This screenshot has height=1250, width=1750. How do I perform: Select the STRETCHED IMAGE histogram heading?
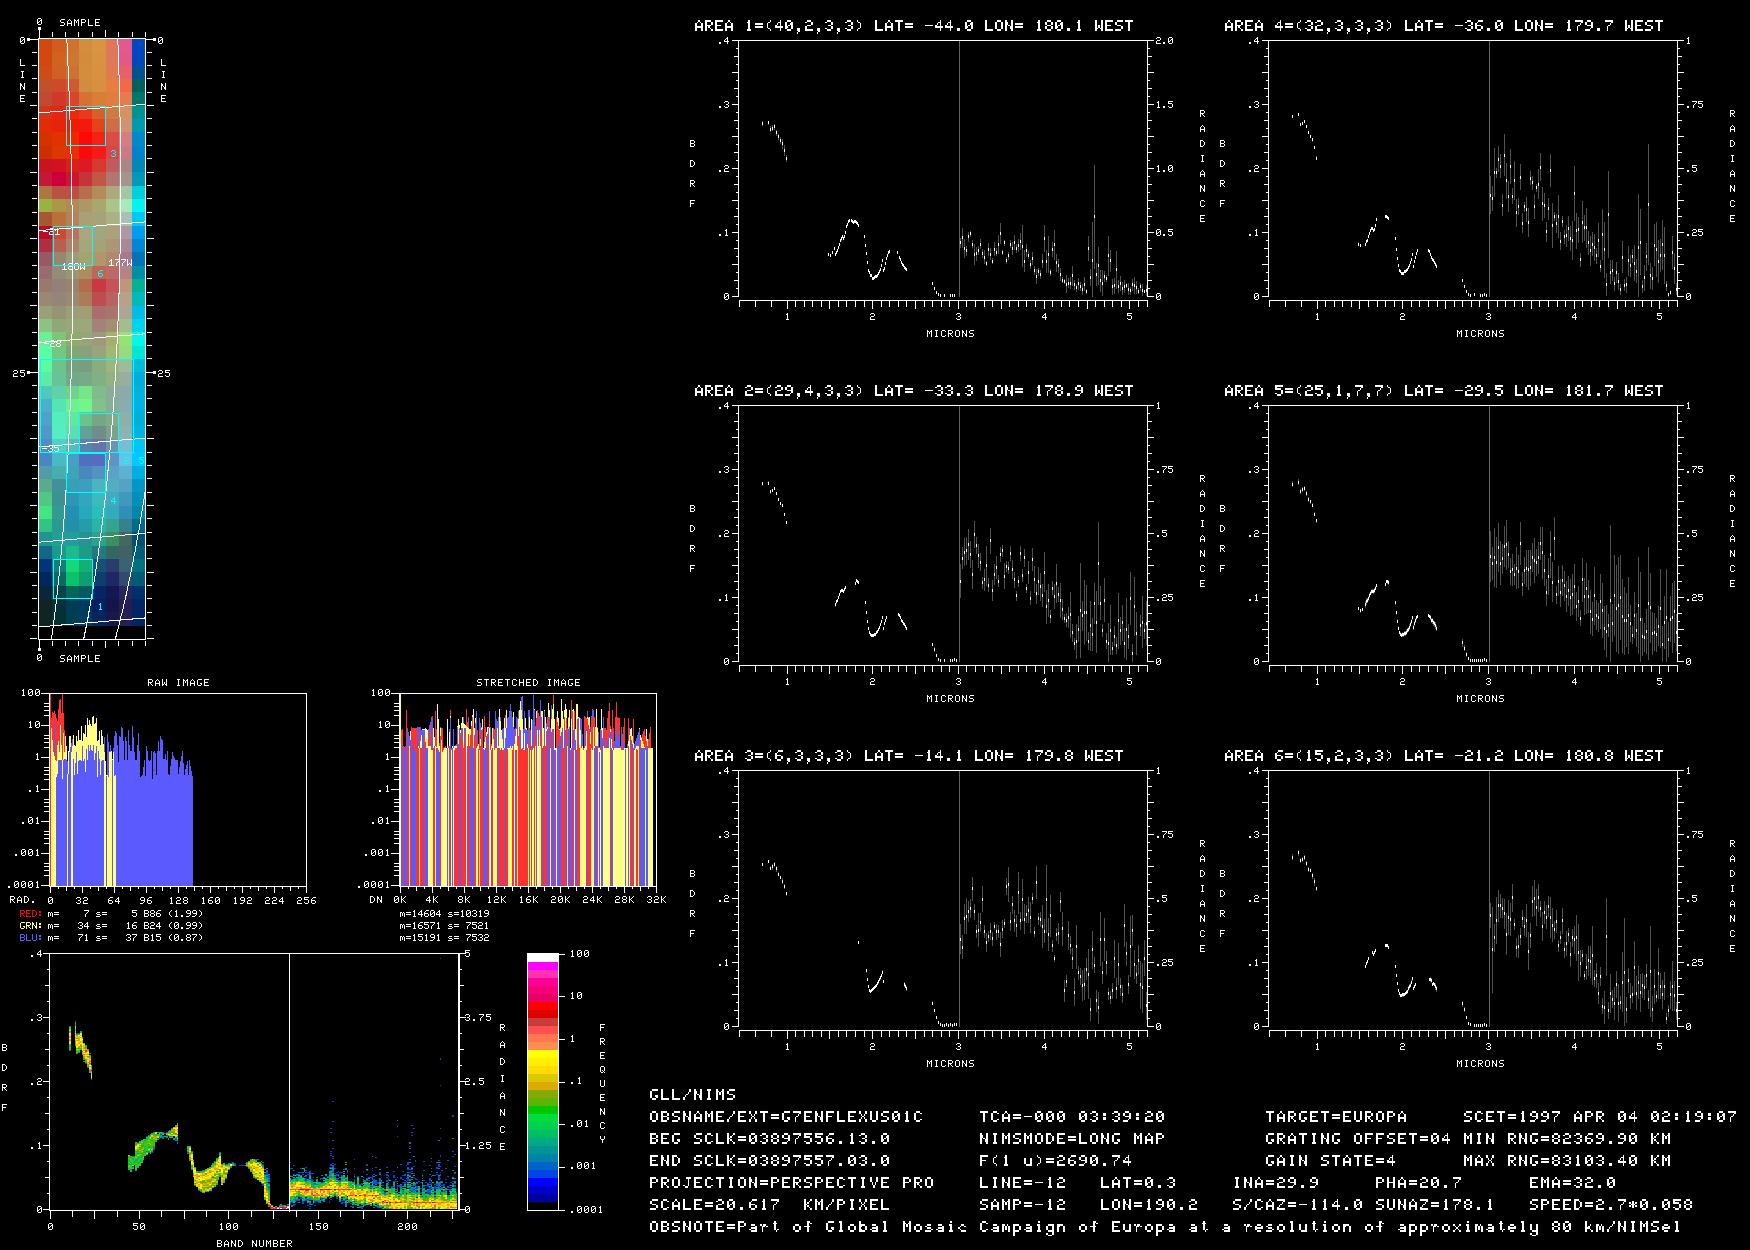tap(528, 683)
